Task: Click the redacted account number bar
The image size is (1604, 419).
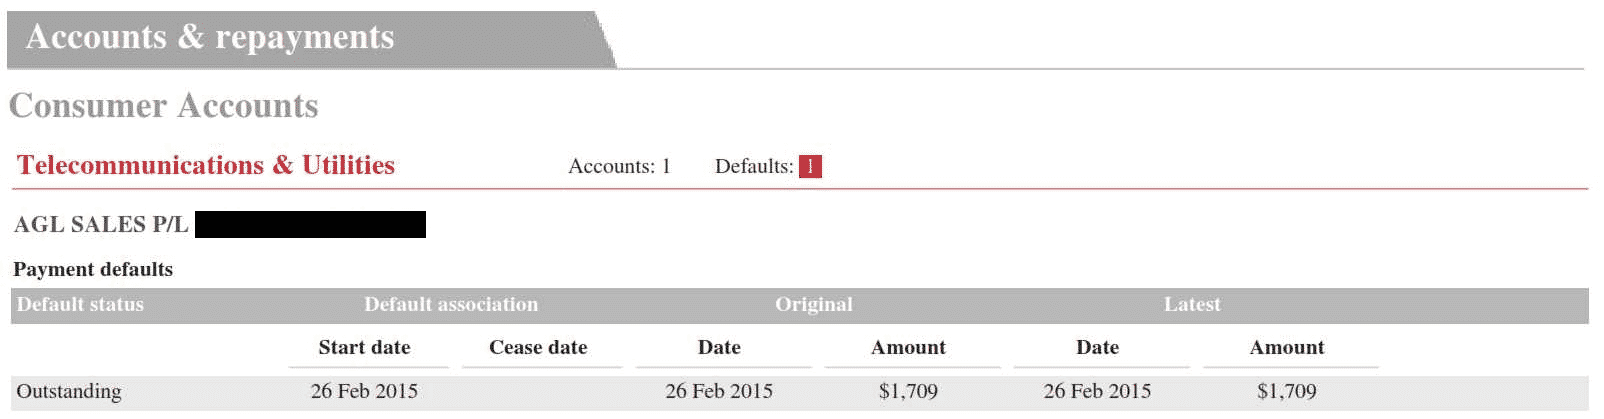Action: [x=310, y=224]
